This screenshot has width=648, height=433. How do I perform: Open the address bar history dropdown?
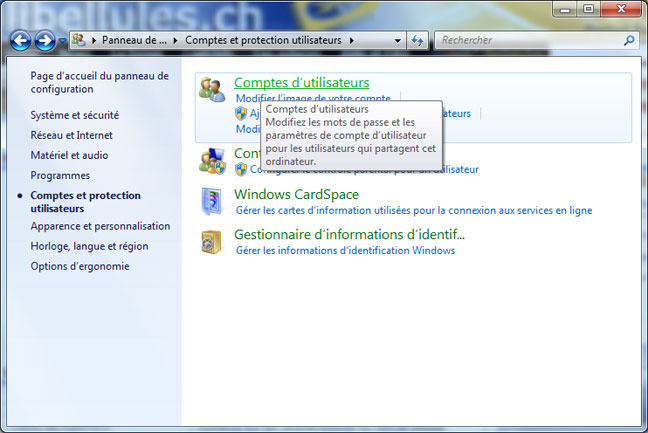coord(398,40)
